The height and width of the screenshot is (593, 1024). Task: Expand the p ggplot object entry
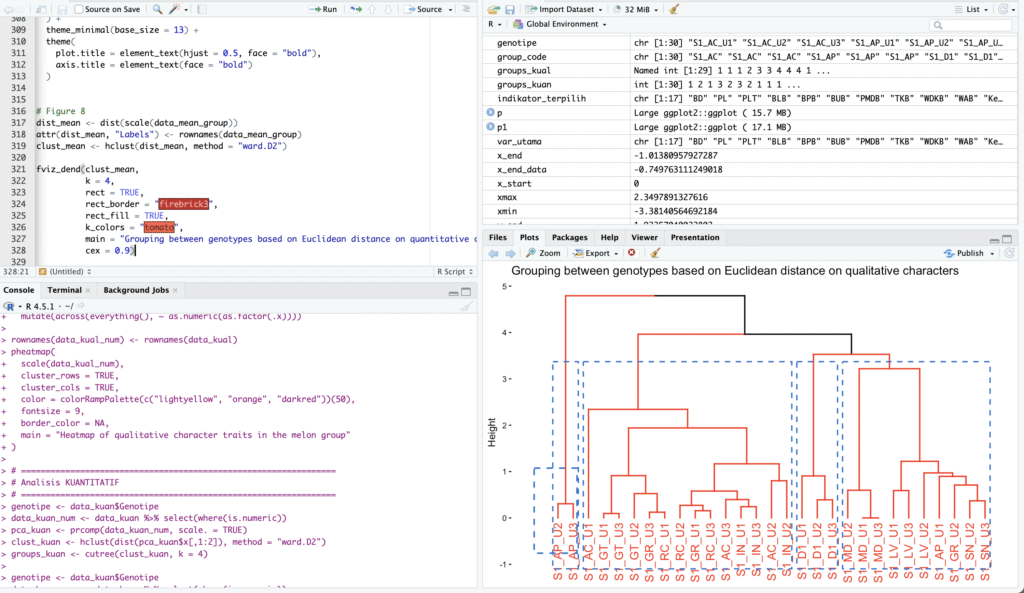click(x=490, y=113)
